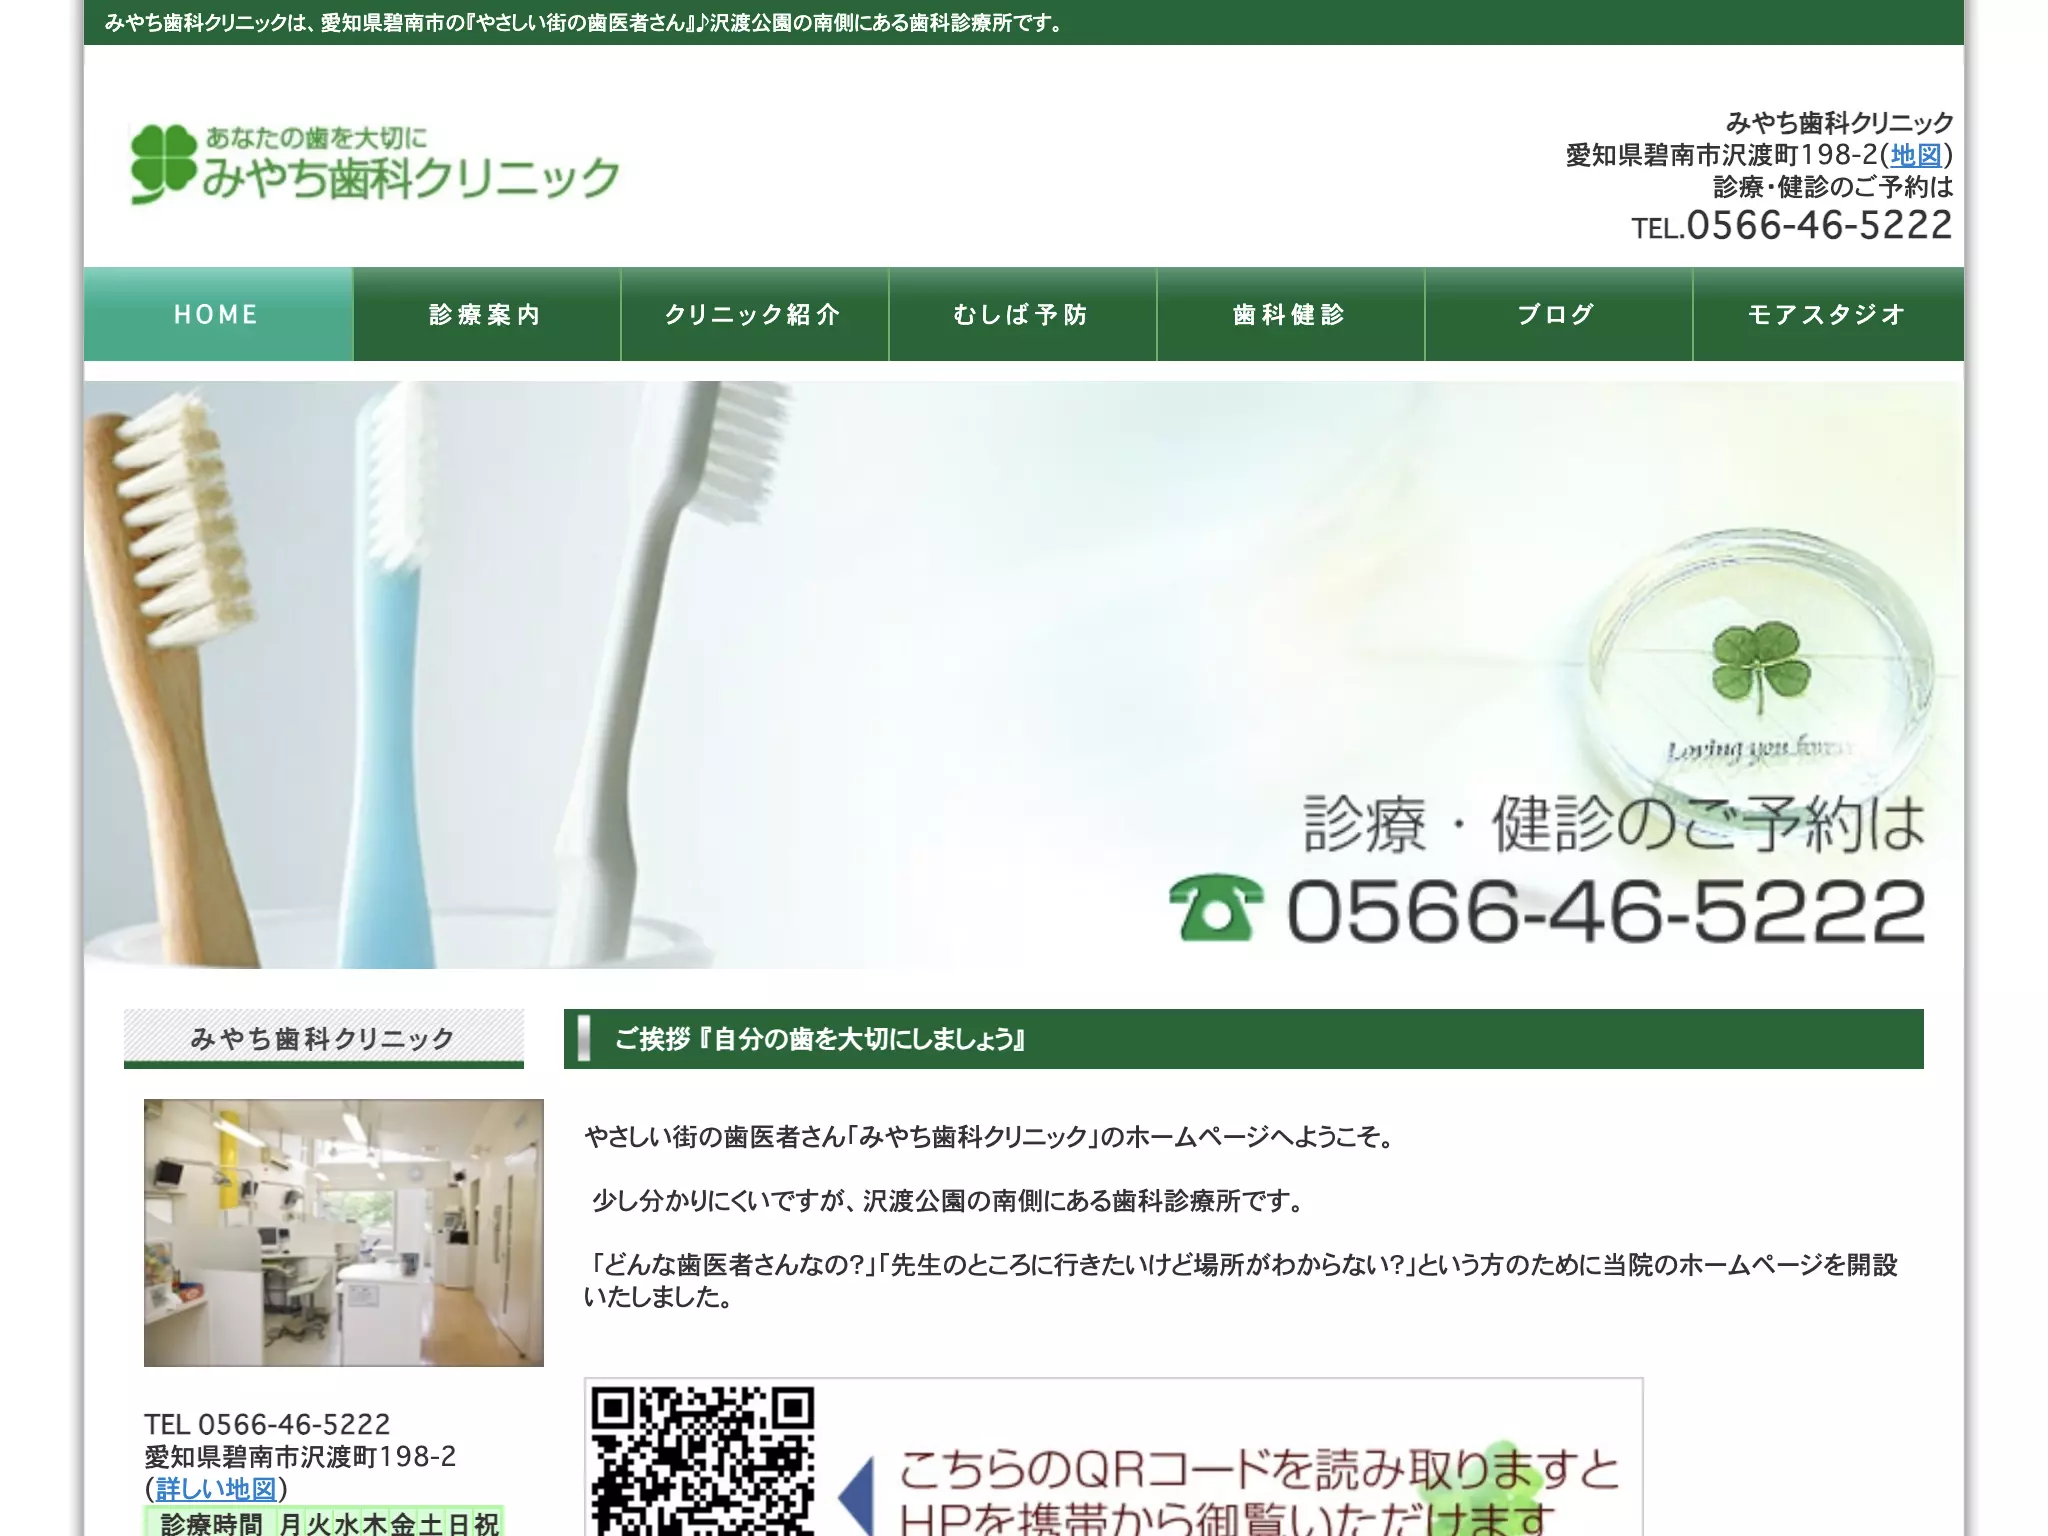Click the blue arrow beside QR code
Viewport: 2048px width, 1536px height.
(855, 1495)
